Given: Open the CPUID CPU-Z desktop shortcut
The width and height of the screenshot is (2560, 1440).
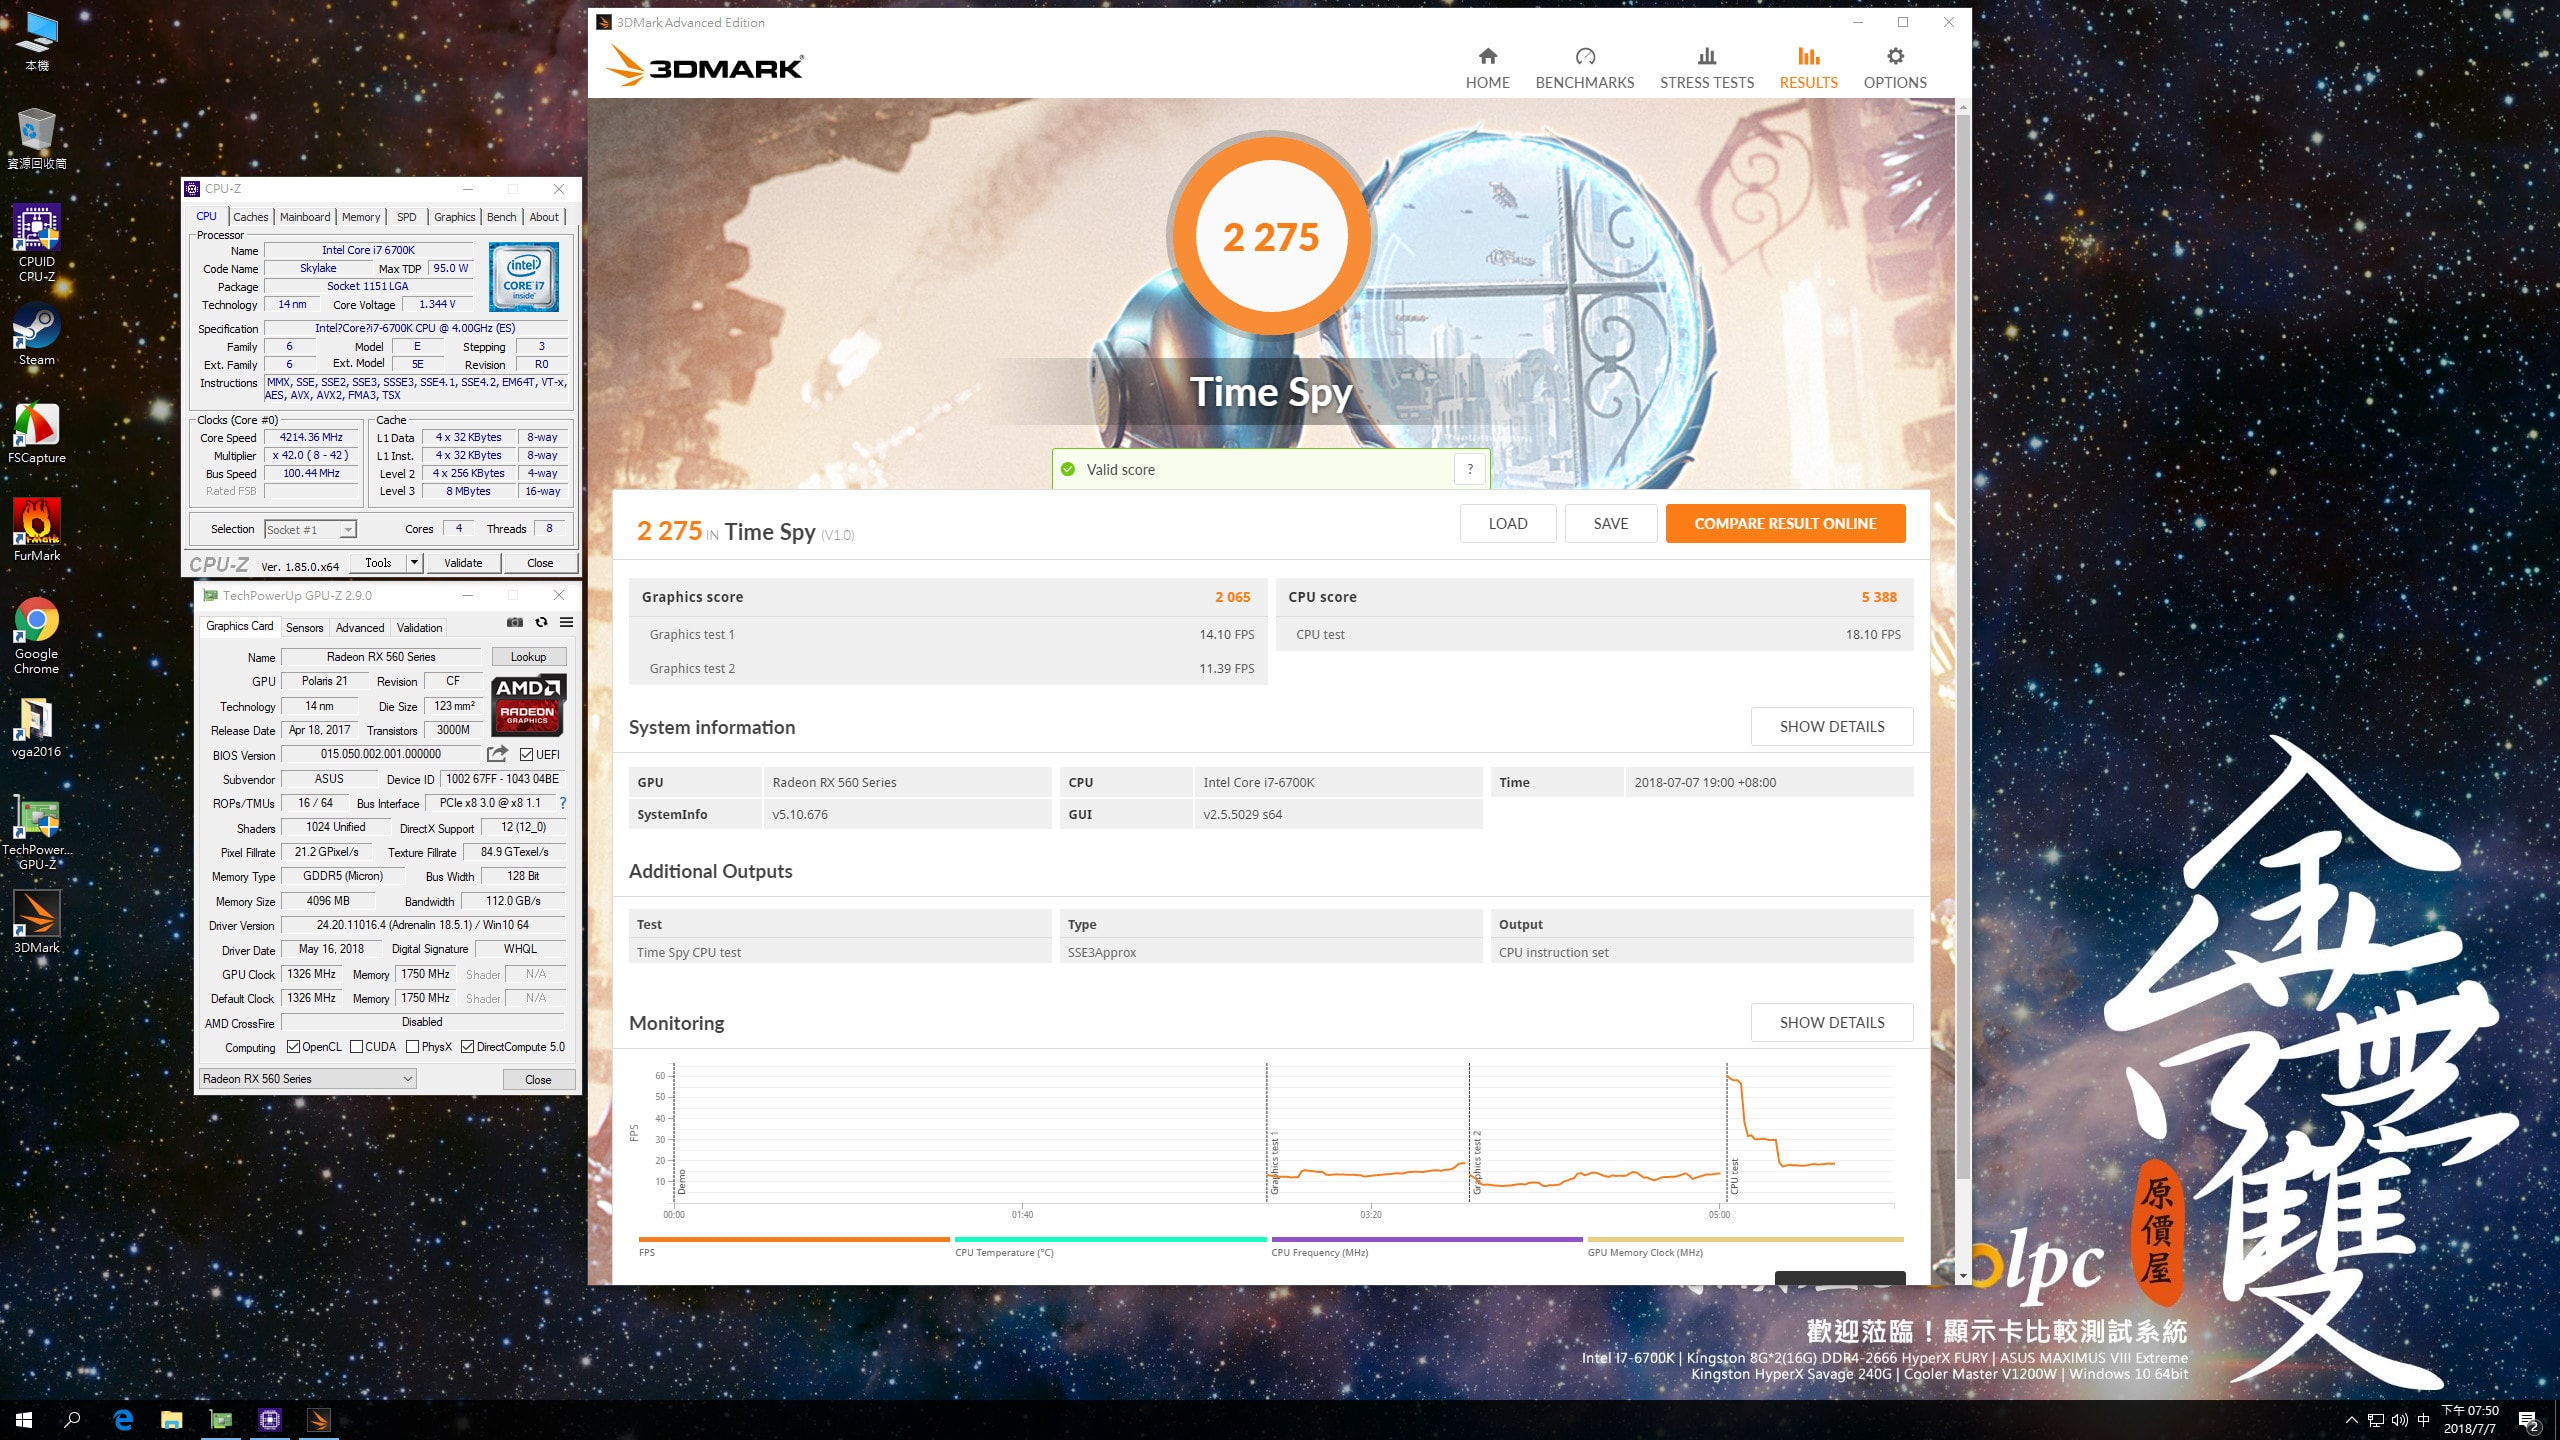Looking at the screenshot, I should pyautogui.click(x=37, y=243).
